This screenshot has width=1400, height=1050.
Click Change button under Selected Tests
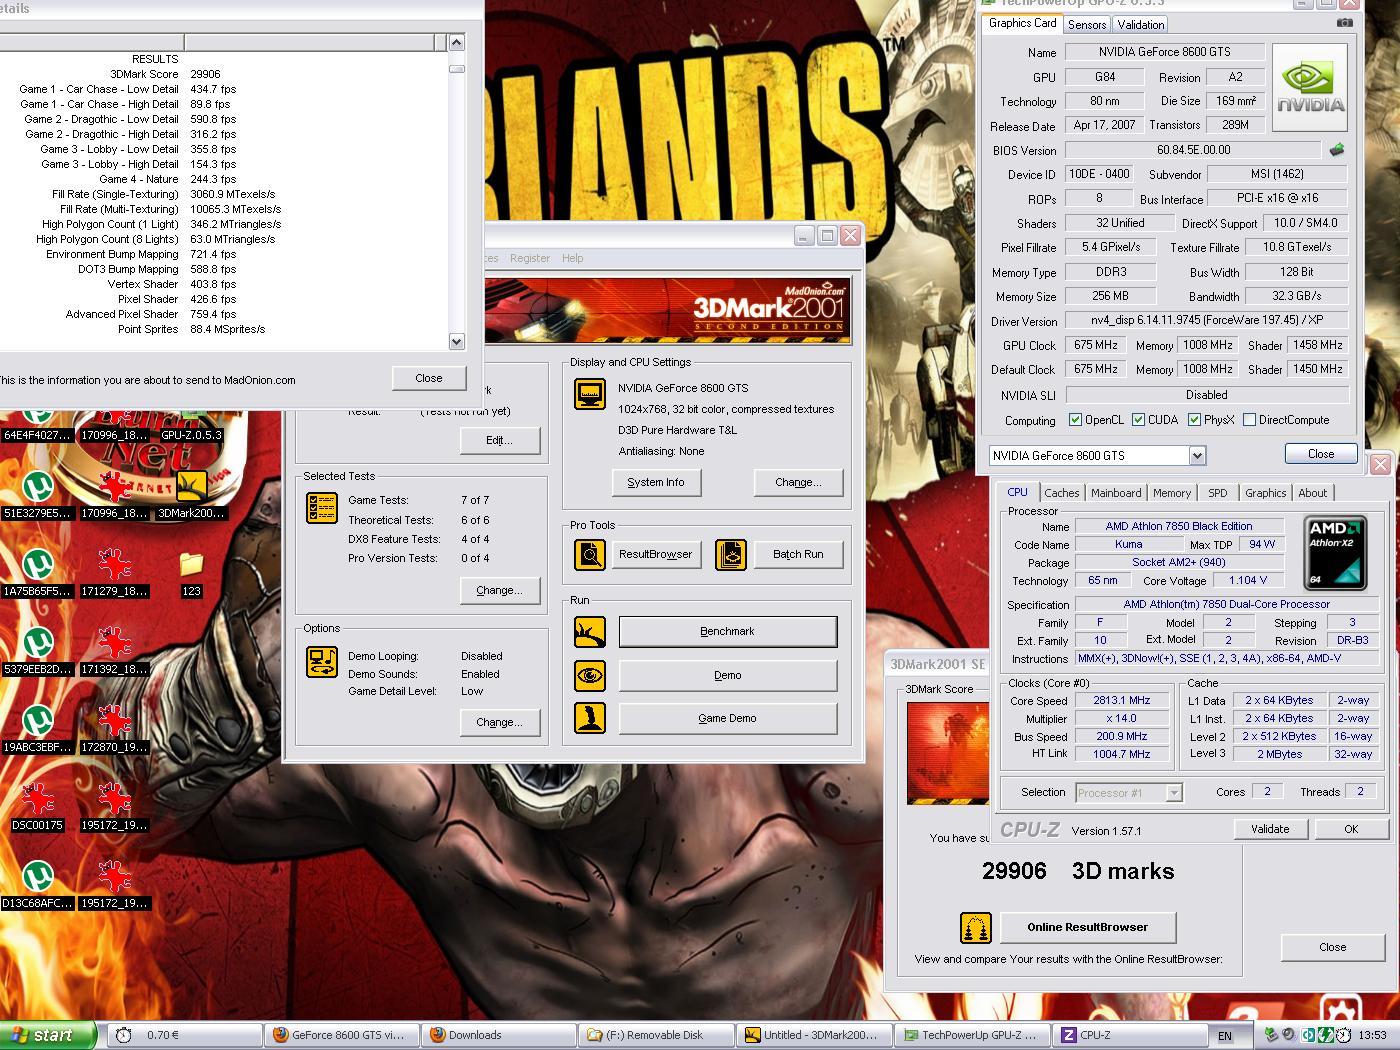tap(499, 590)
